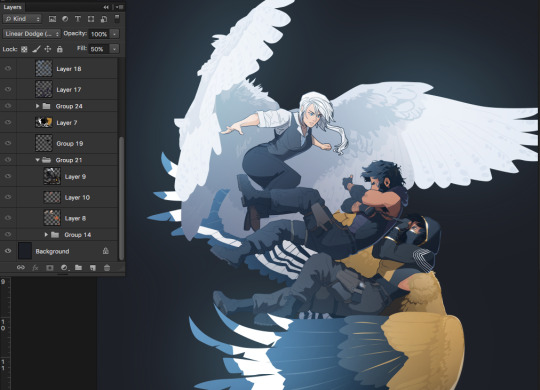Filter layers by type layer icon
The image size is (540, 390).
(x=78, y=19)
